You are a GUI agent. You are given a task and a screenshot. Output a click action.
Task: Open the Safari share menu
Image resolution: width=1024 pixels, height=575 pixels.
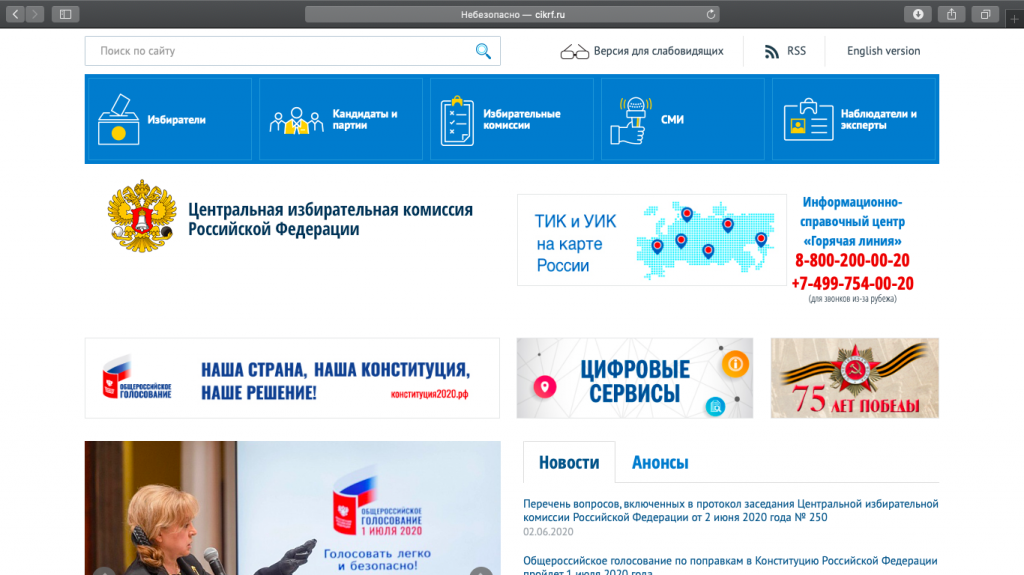952,14
